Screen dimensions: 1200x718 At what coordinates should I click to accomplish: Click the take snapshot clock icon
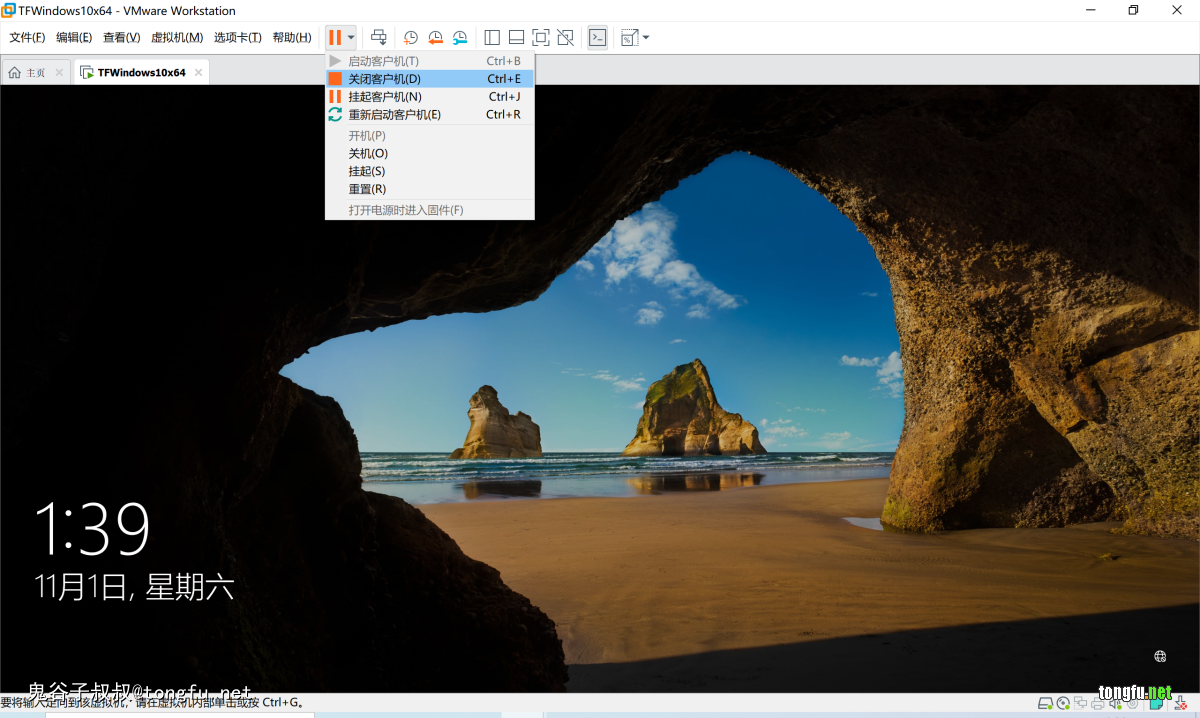pos(411,38)
